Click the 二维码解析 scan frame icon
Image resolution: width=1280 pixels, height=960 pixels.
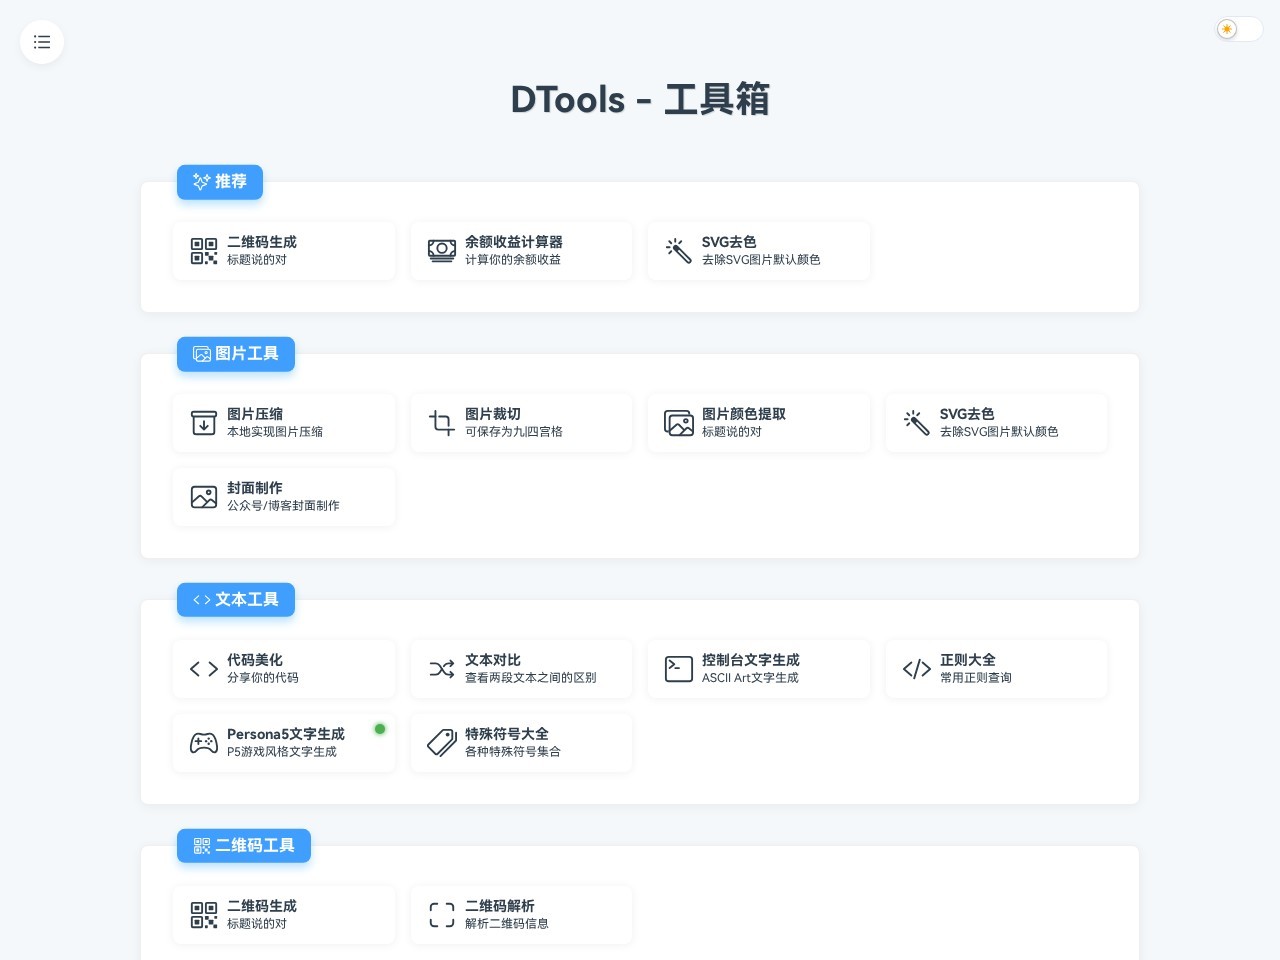pyautogui.click(x=442, y=915)
